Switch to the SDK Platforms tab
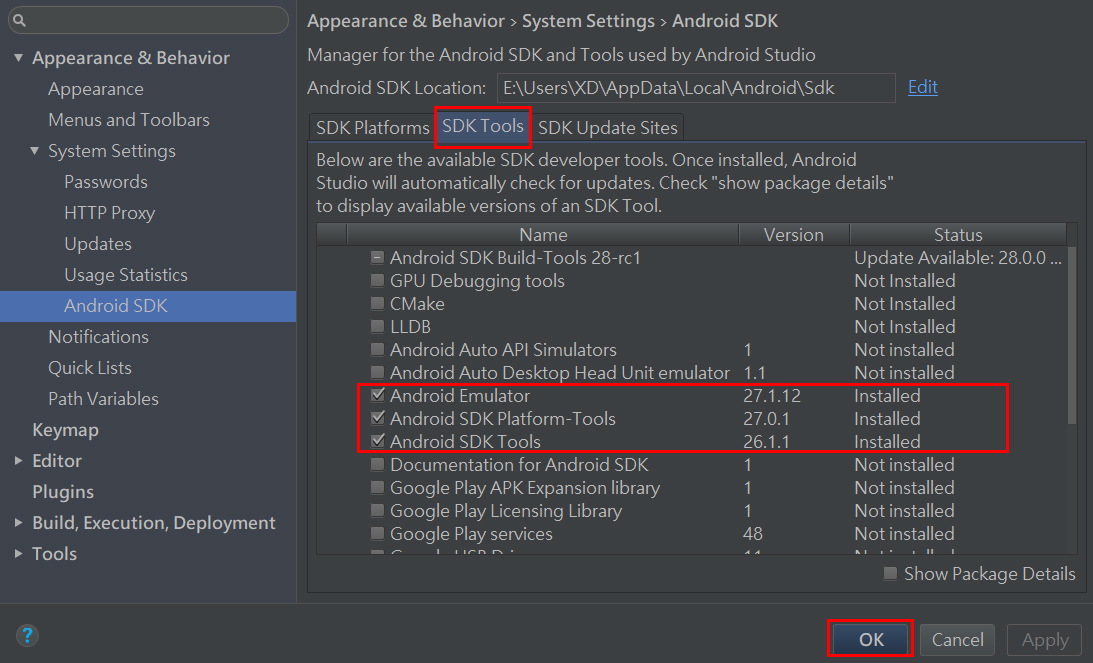This screenshot has height=663, width=1093. click(372, 128)
